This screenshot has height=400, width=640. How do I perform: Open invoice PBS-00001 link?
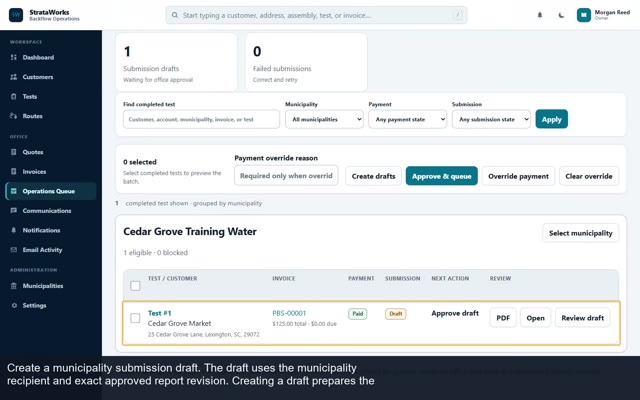click(x=289, y=313)
